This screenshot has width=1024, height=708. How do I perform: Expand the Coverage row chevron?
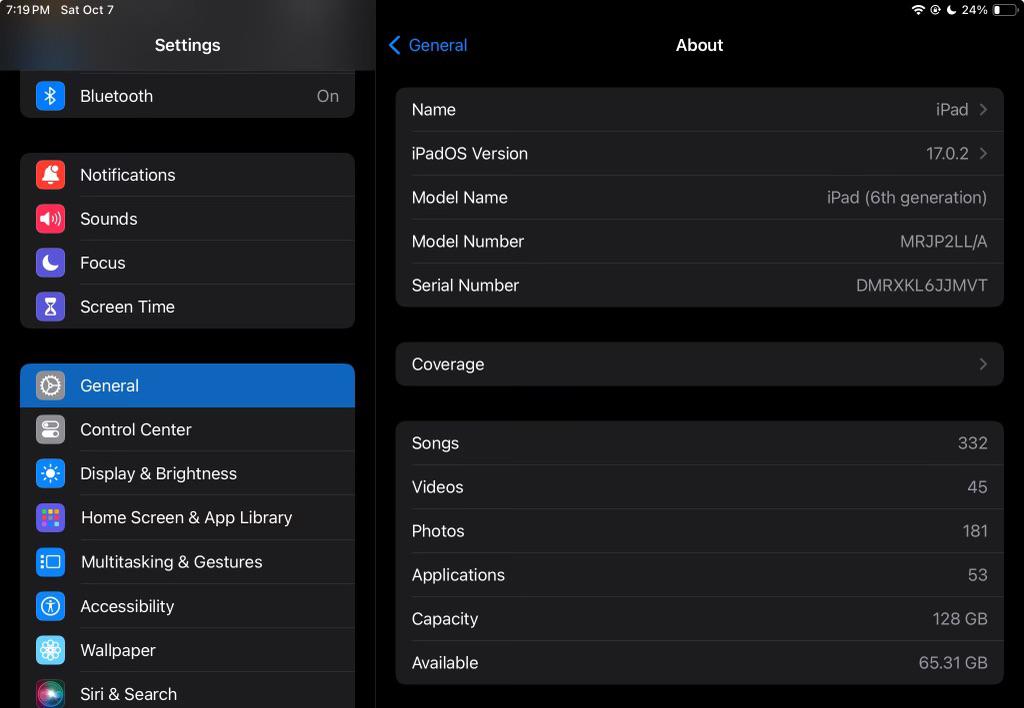pyautogui.click(x=983, y=364)
